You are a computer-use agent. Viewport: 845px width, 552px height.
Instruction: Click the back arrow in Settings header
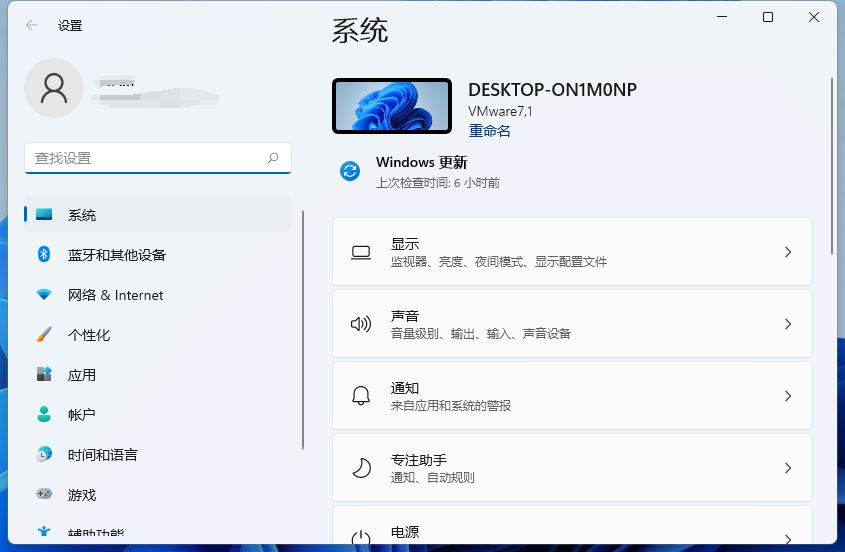tap(32, 26)
